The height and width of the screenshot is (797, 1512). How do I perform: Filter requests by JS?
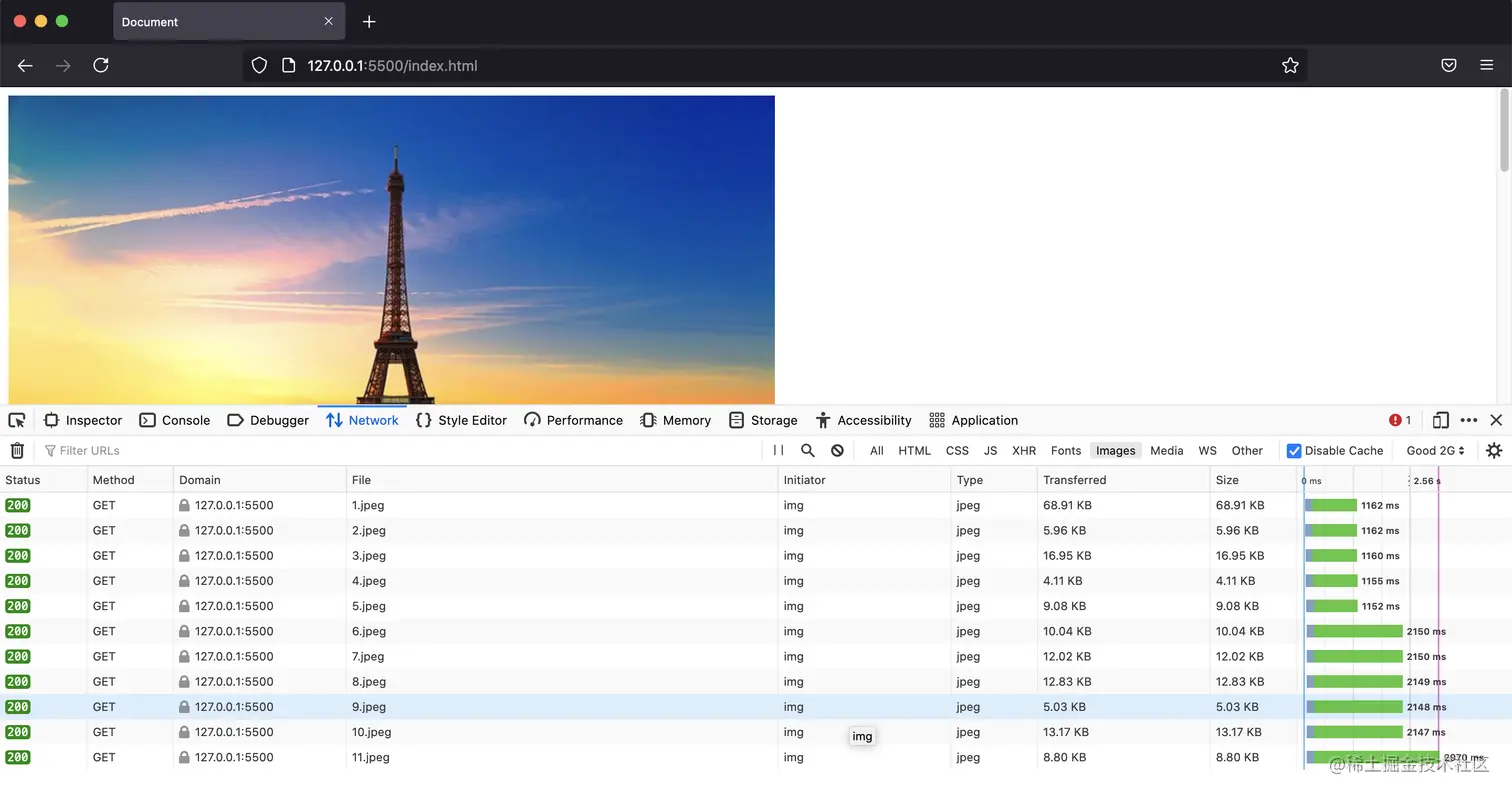coord(990,450)
